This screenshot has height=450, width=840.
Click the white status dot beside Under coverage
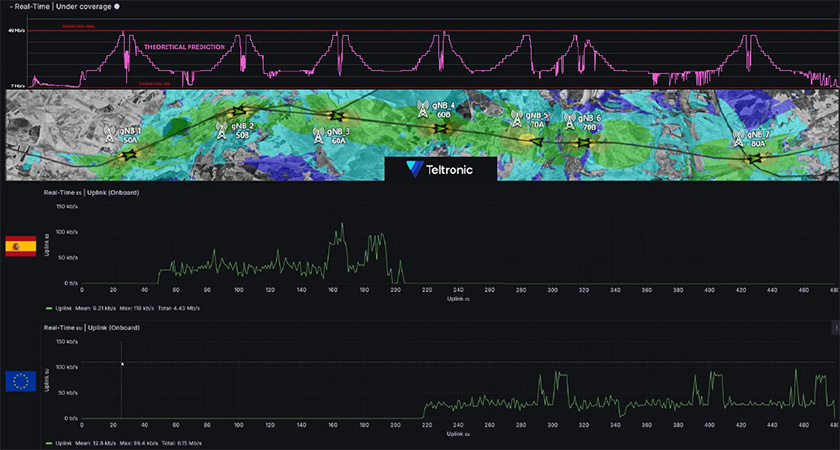[x=117, y=6]
